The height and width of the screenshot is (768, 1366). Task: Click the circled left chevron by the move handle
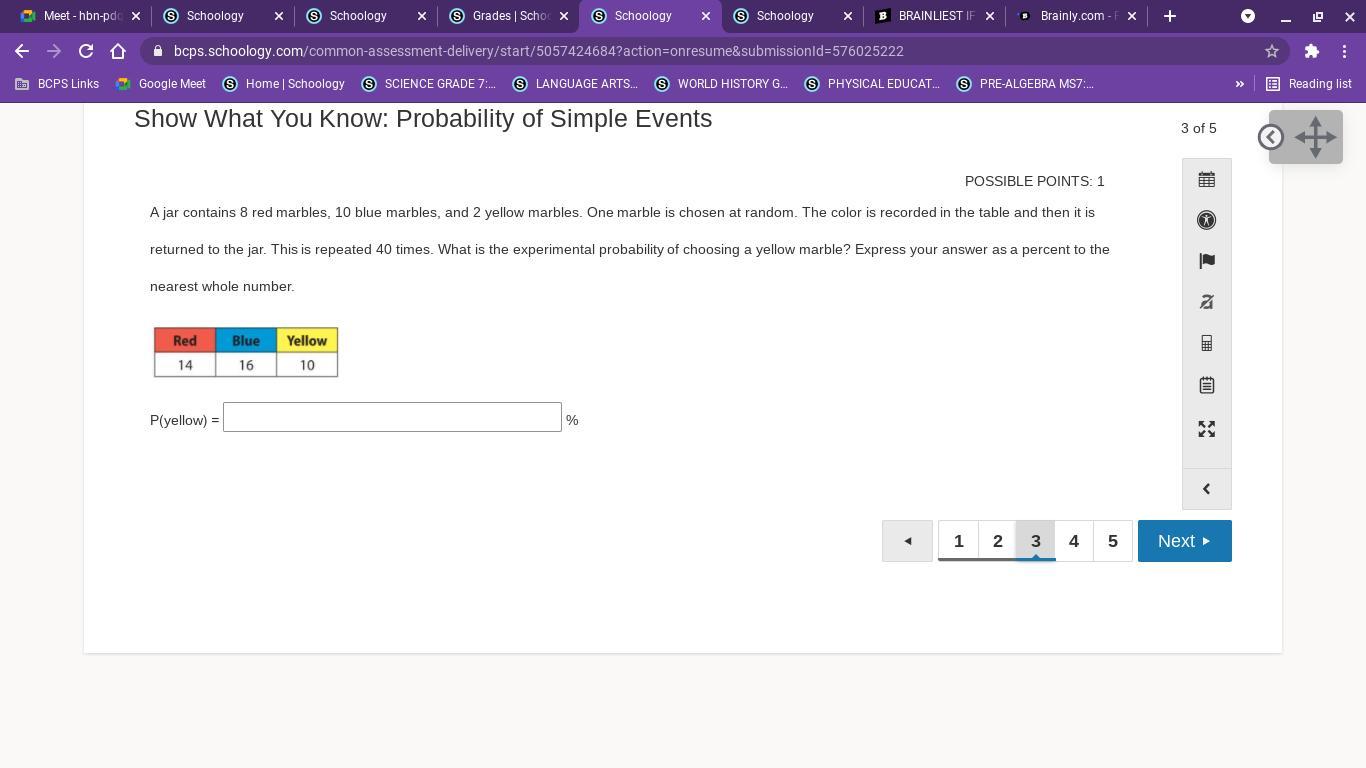click(1271, 137)
